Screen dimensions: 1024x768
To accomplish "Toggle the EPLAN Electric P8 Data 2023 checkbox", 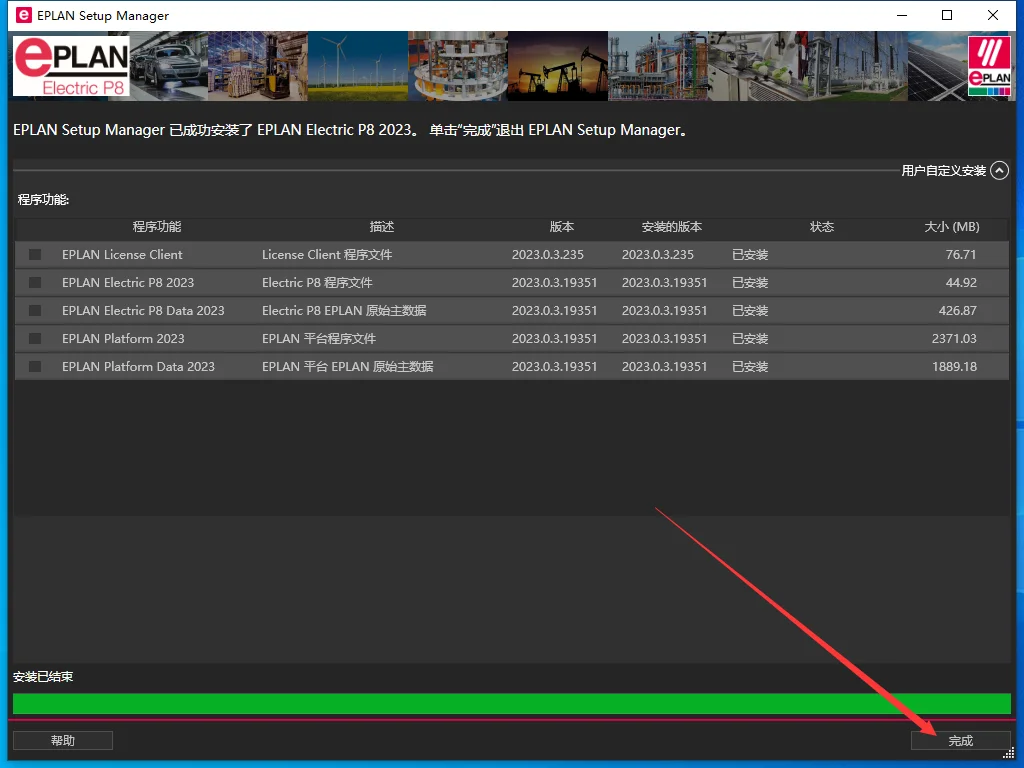I will pyautogui.click(x=35, y=311).
